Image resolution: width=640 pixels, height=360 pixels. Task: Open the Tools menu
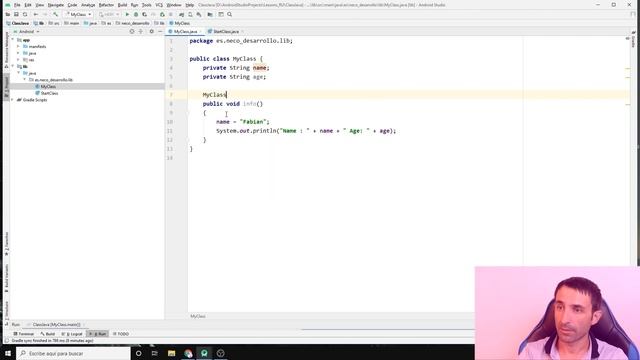pos(147,5)
